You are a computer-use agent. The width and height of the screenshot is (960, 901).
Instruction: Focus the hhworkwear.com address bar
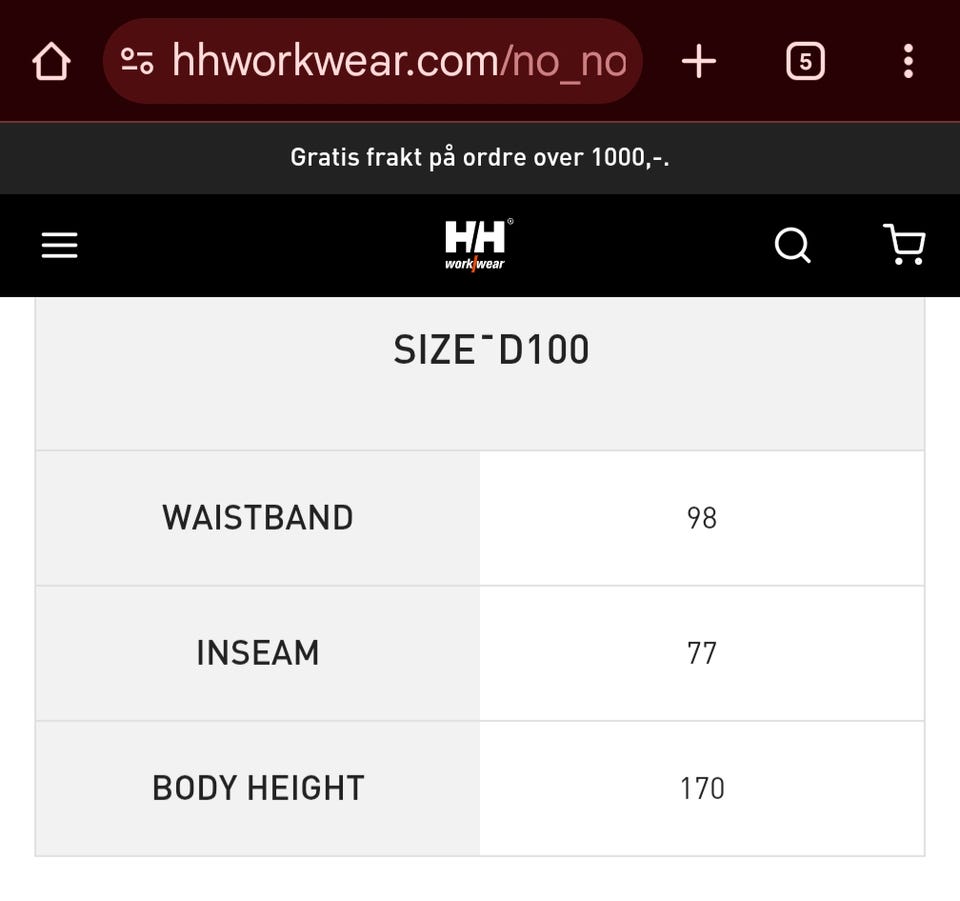(x=372, y=61)
